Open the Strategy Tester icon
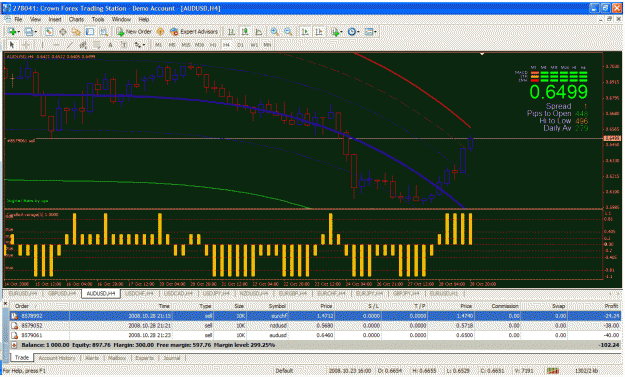Image resolution: width=625 pixels, height=377 pixels. pyautogui.click(x=104, y=32)
